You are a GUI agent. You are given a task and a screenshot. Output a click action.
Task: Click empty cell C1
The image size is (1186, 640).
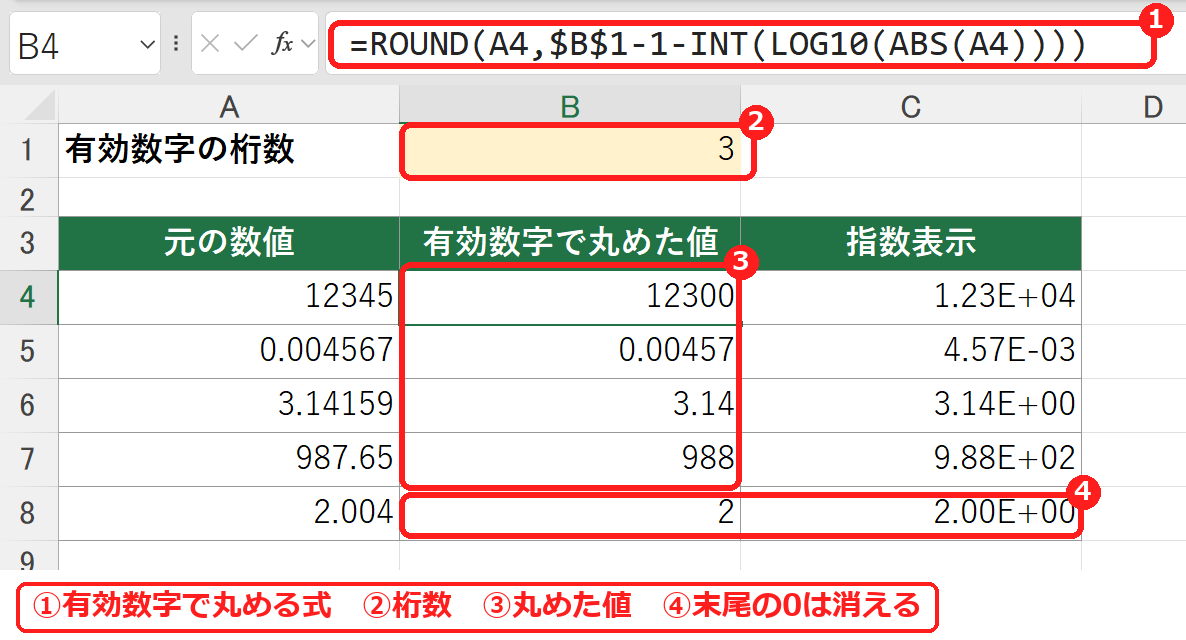911,151
